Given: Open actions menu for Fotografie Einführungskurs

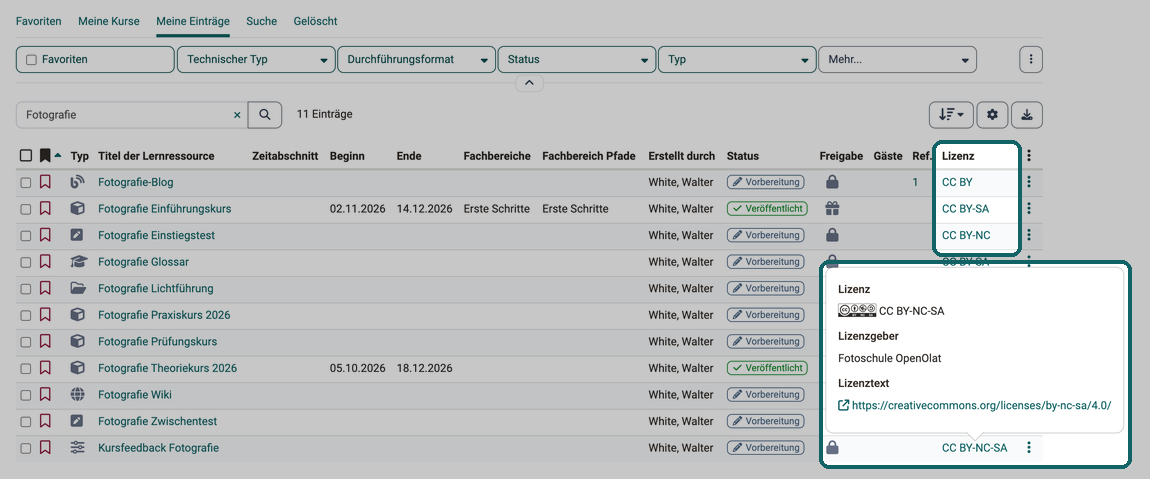Looking at the screenshot, I should coord(1029,208).
